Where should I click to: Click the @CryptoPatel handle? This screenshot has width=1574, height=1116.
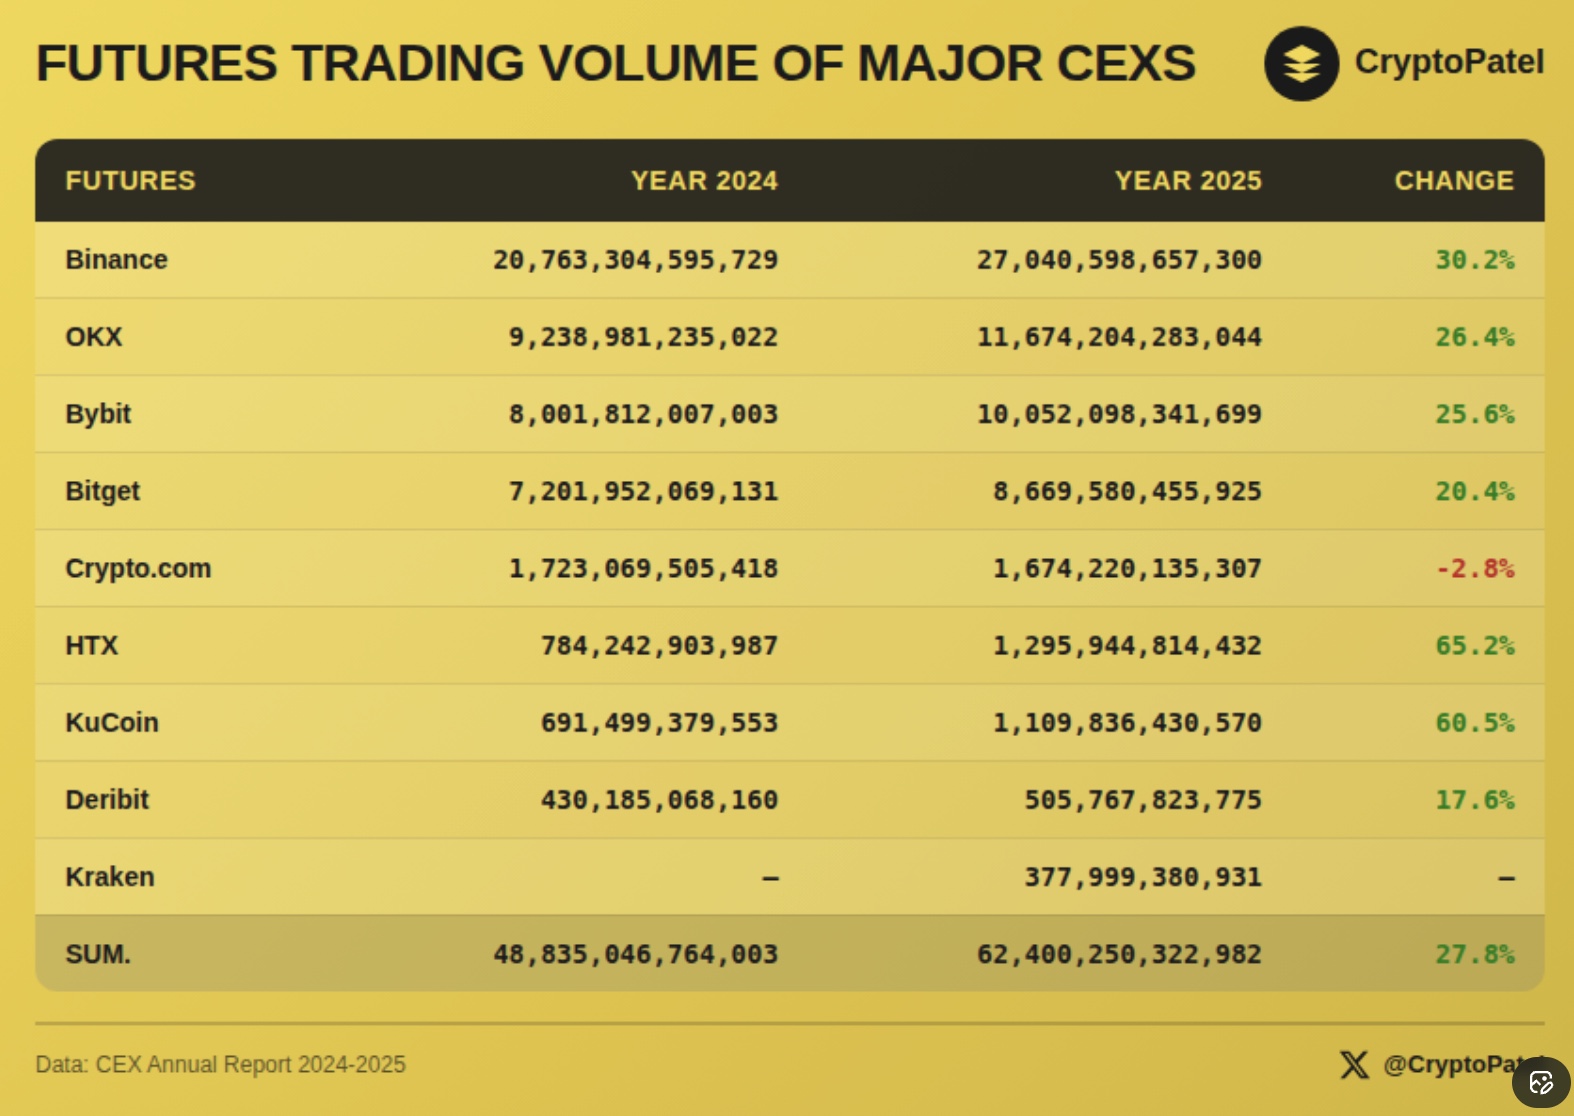[1456, 1065]
